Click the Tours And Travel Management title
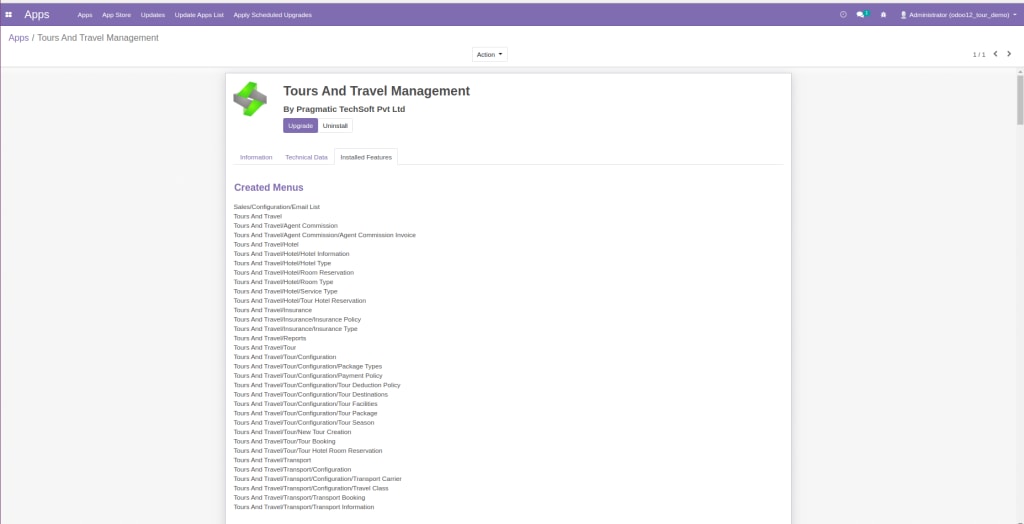This screenshot has height=524, width=1024. pos(376,91)
